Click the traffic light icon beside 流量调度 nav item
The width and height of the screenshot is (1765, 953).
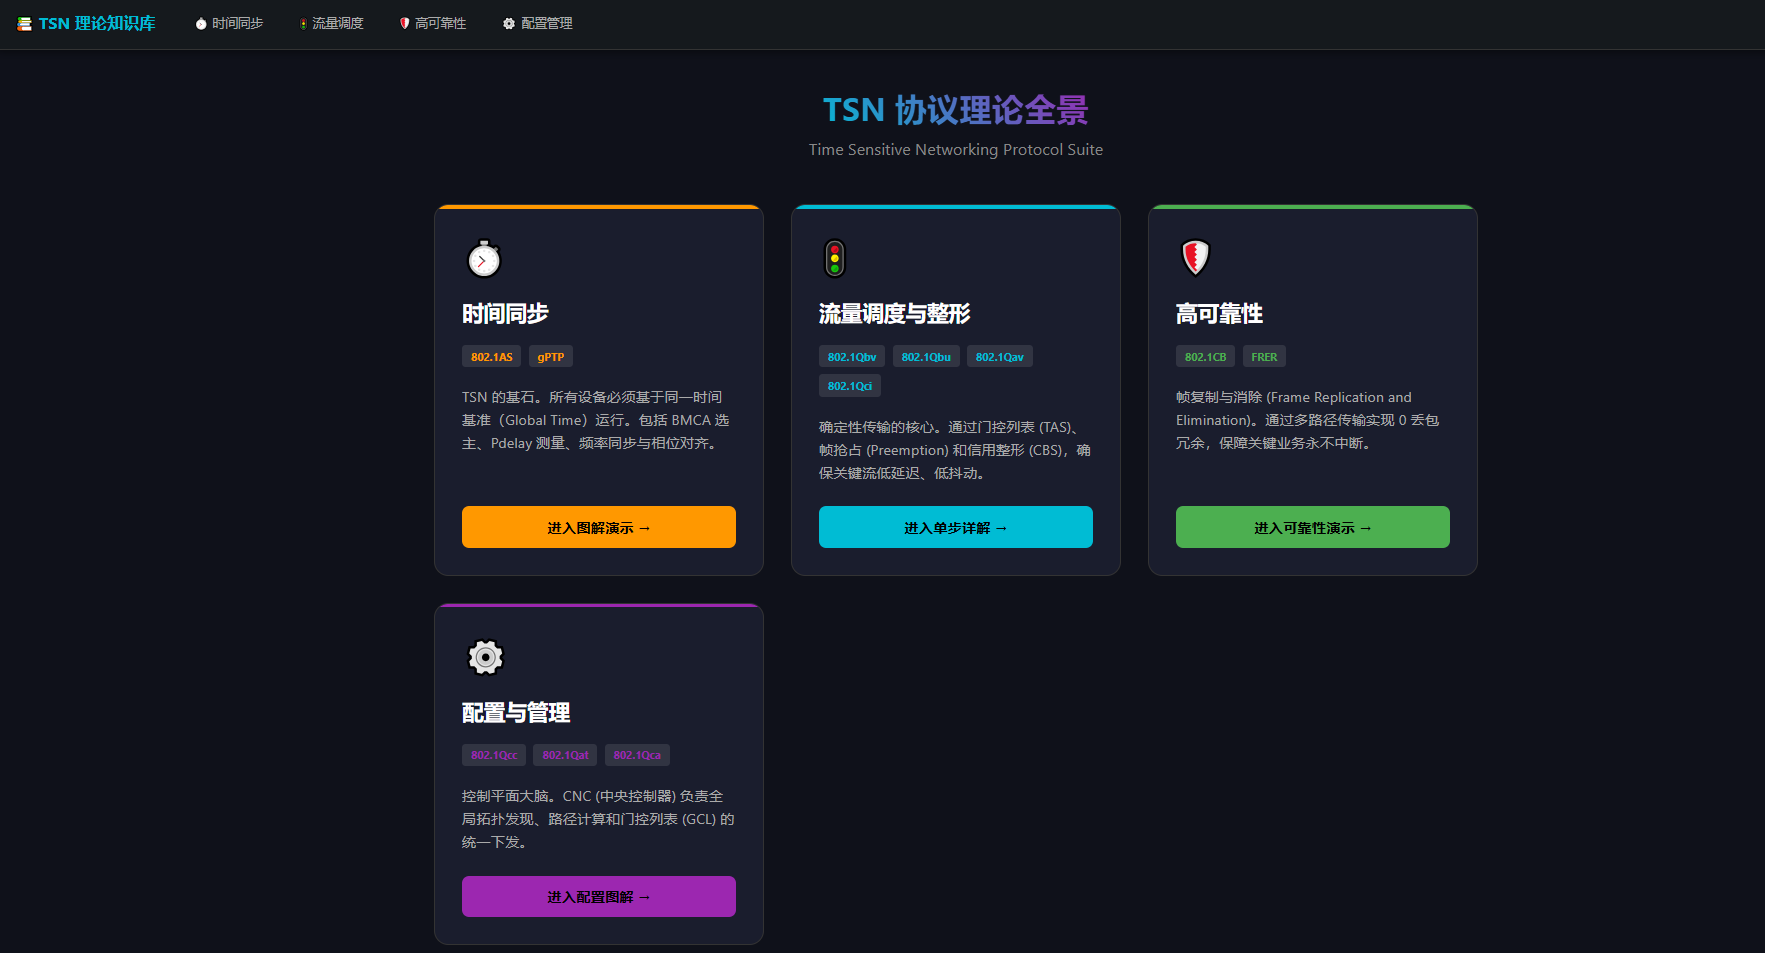pyautogui.click(x=303, y=23)
